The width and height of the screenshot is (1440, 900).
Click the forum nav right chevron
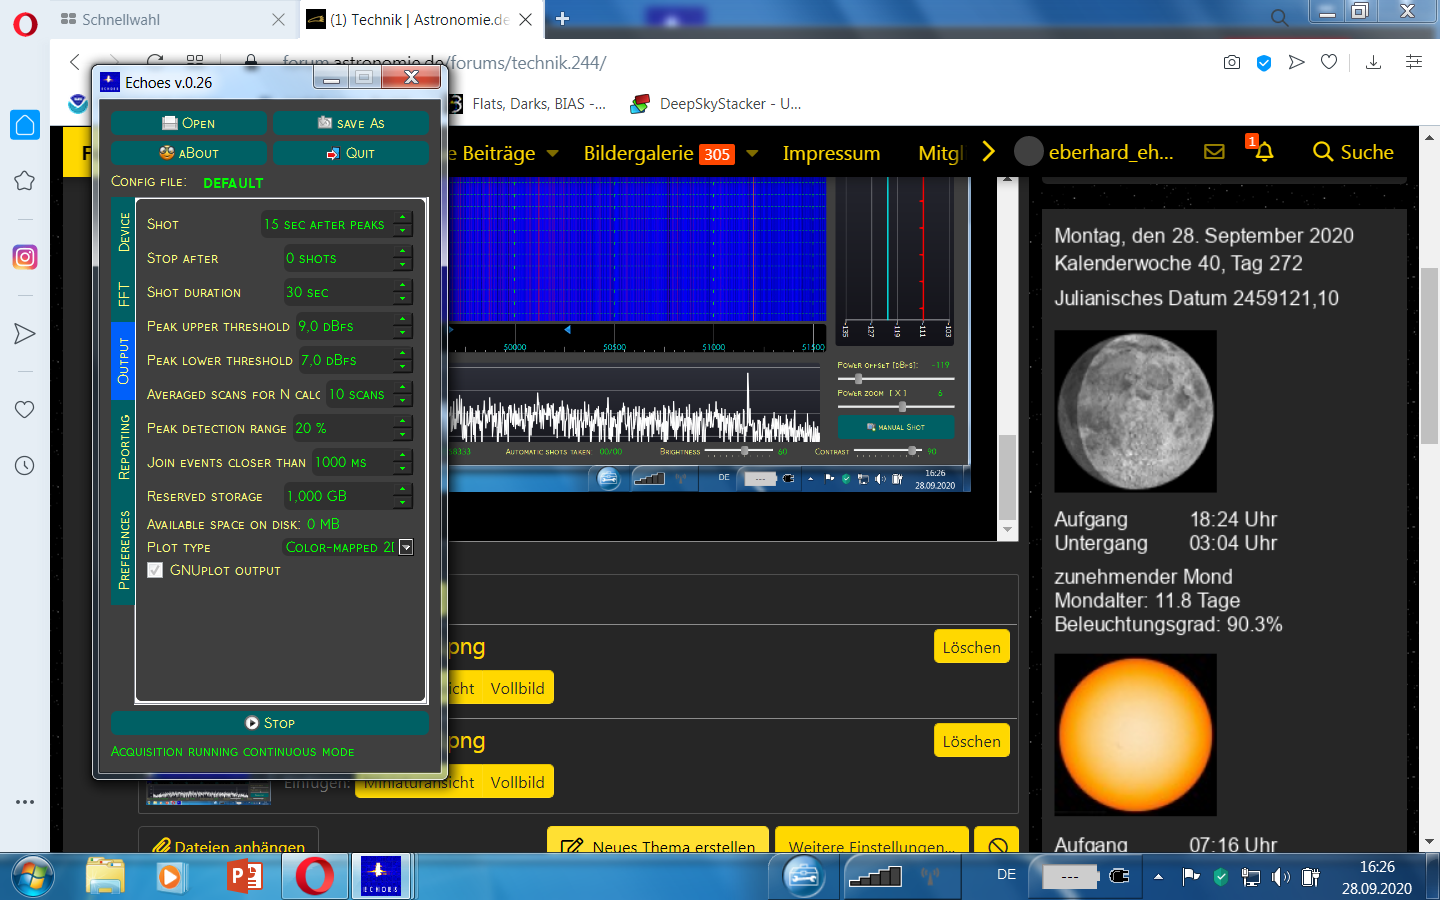click(x=988, y=152)
